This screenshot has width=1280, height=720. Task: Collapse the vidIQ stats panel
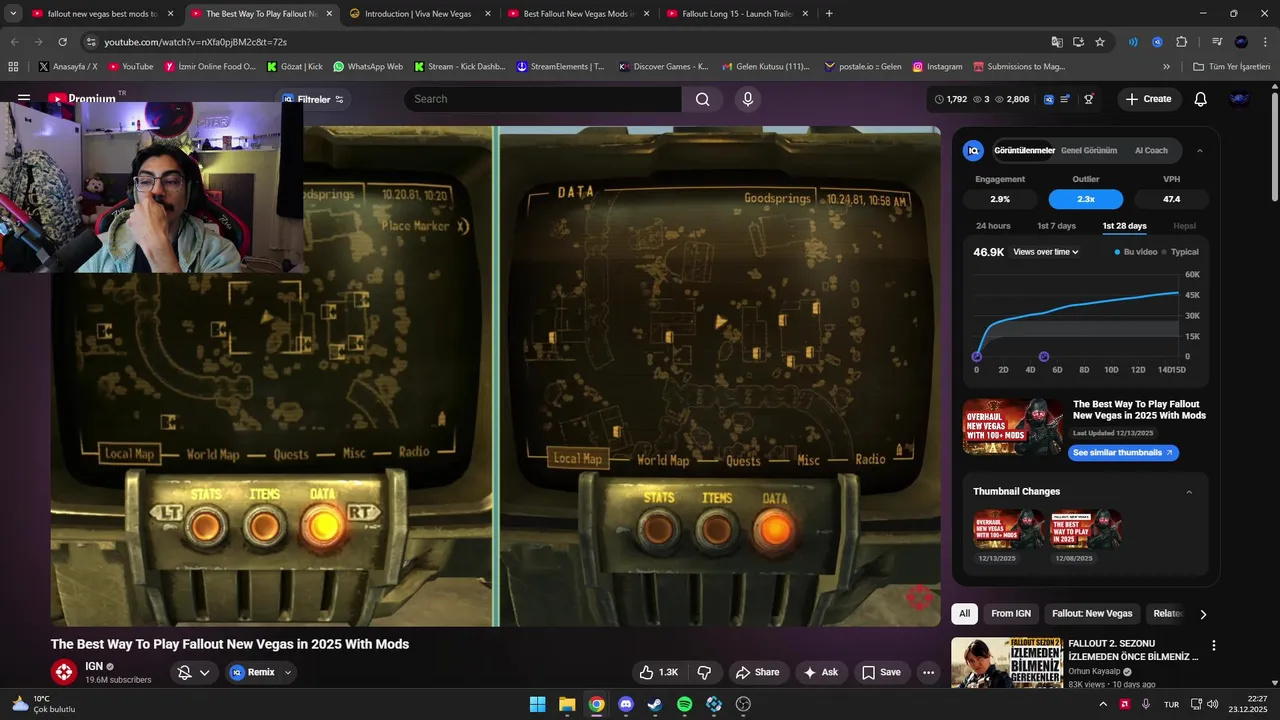(1200, 151)
